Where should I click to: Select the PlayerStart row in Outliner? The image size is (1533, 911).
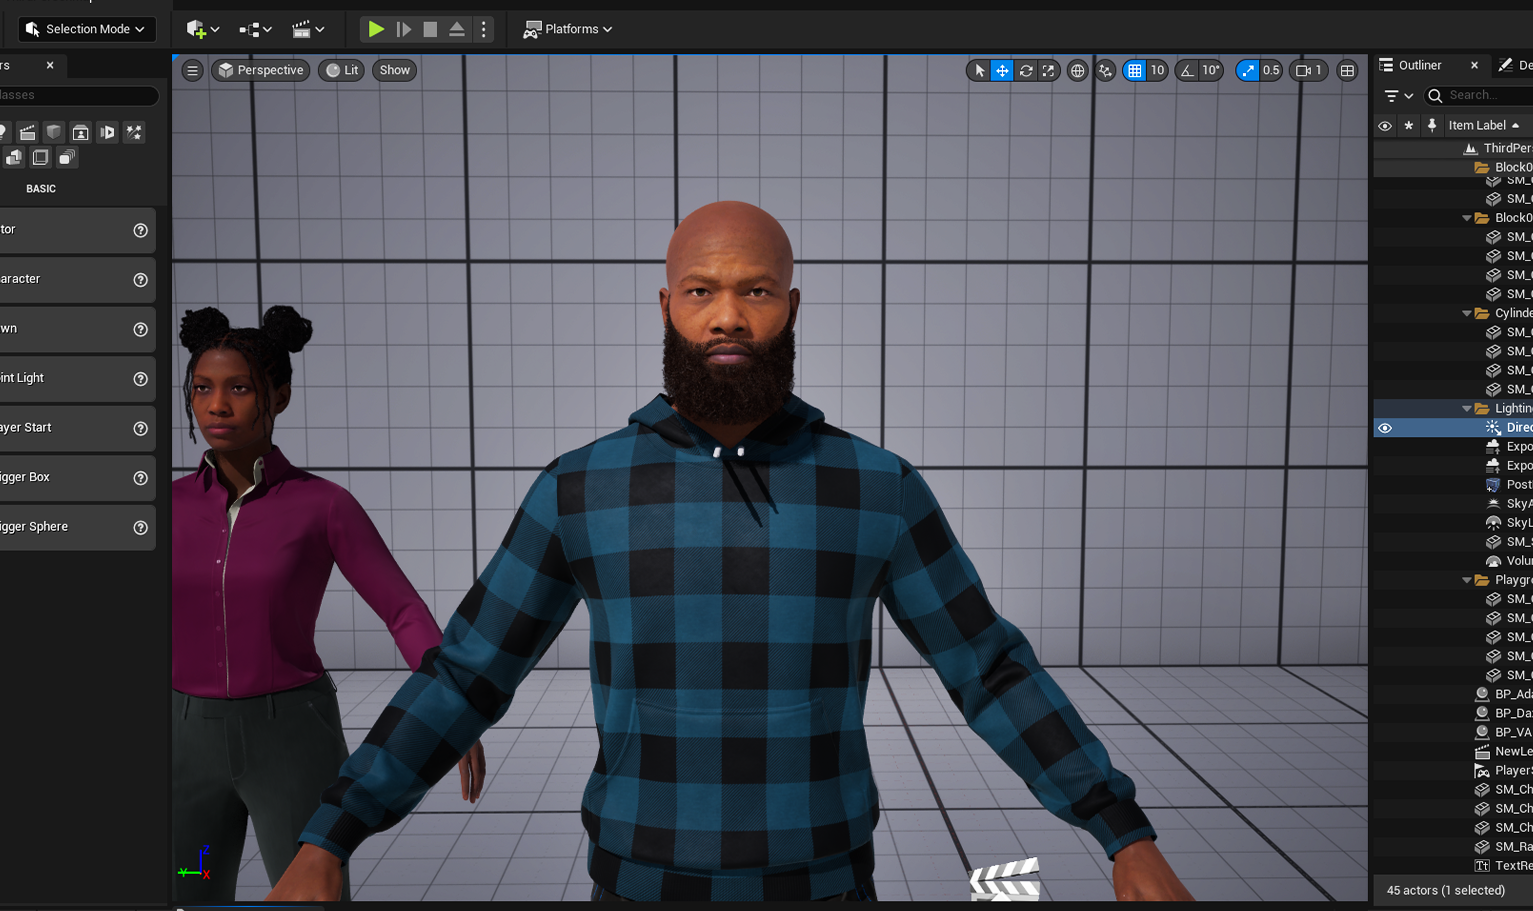pos(1453,770)
